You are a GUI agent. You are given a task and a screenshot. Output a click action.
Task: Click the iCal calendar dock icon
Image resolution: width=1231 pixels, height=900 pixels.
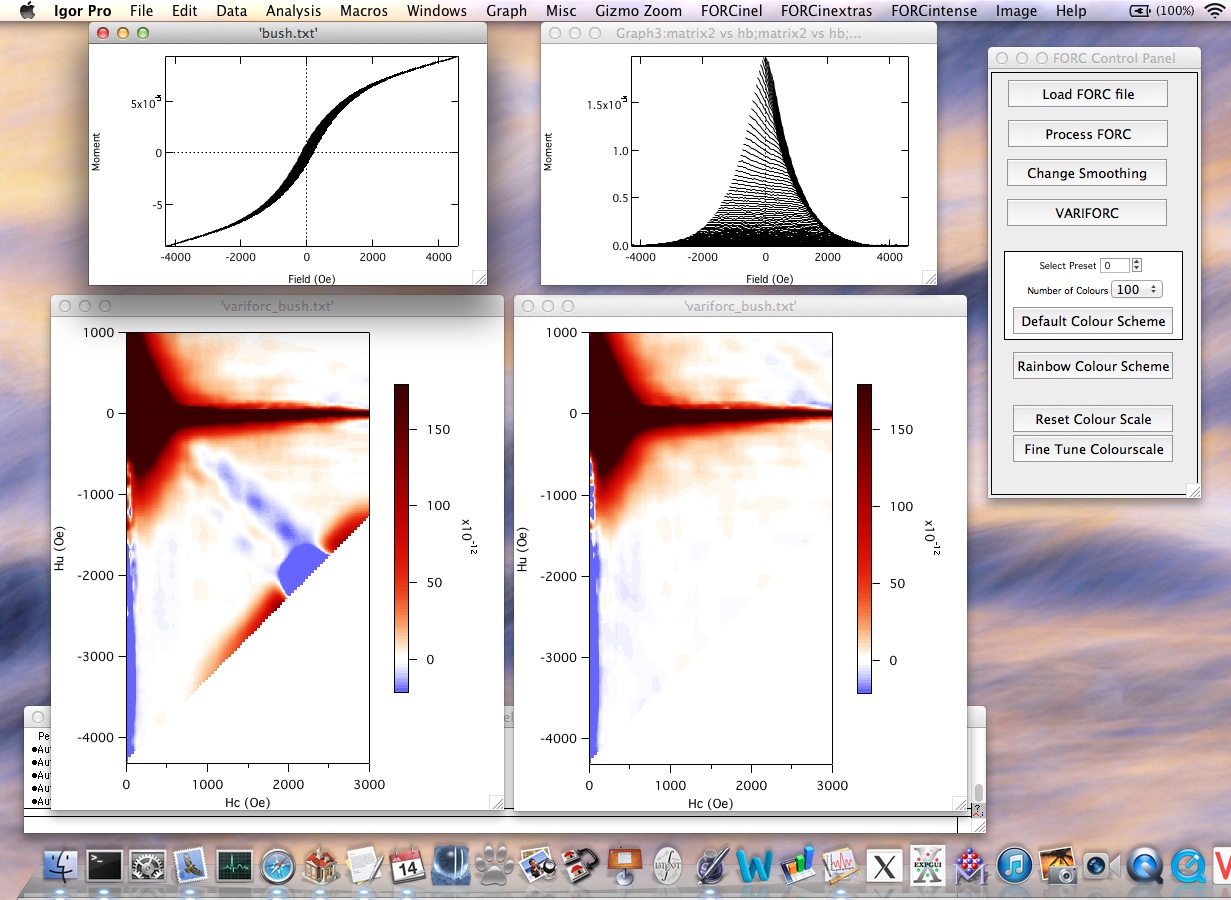(x=408, y=866)
